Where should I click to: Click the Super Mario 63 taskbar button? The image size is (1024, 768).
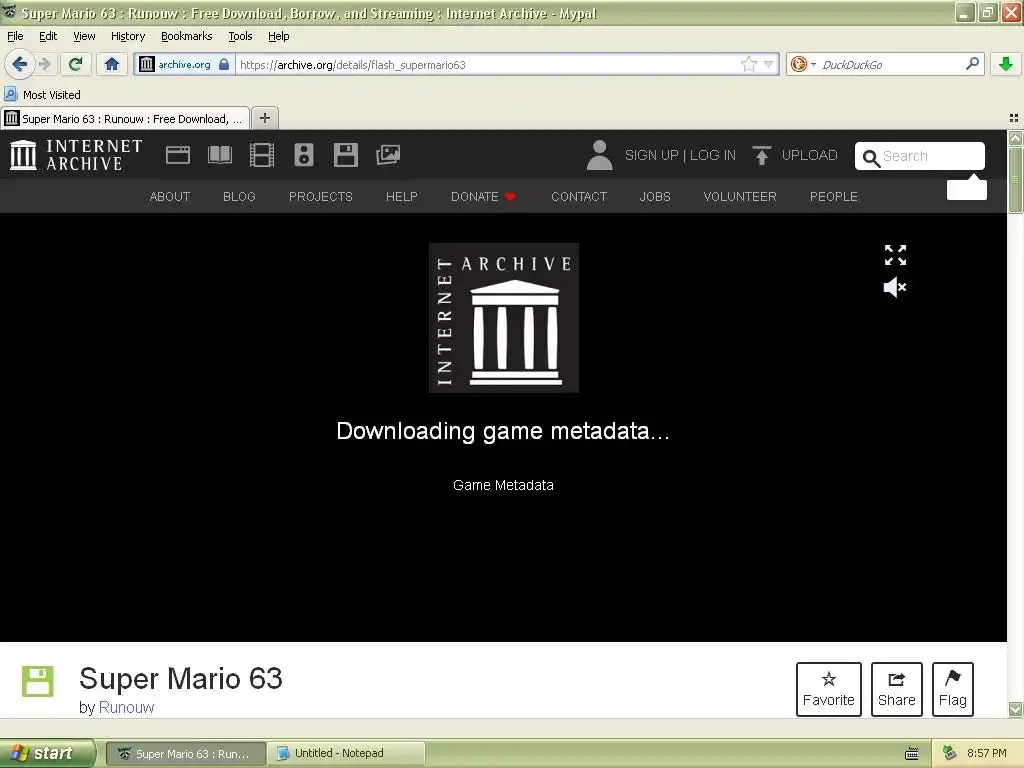click(186, 753)
